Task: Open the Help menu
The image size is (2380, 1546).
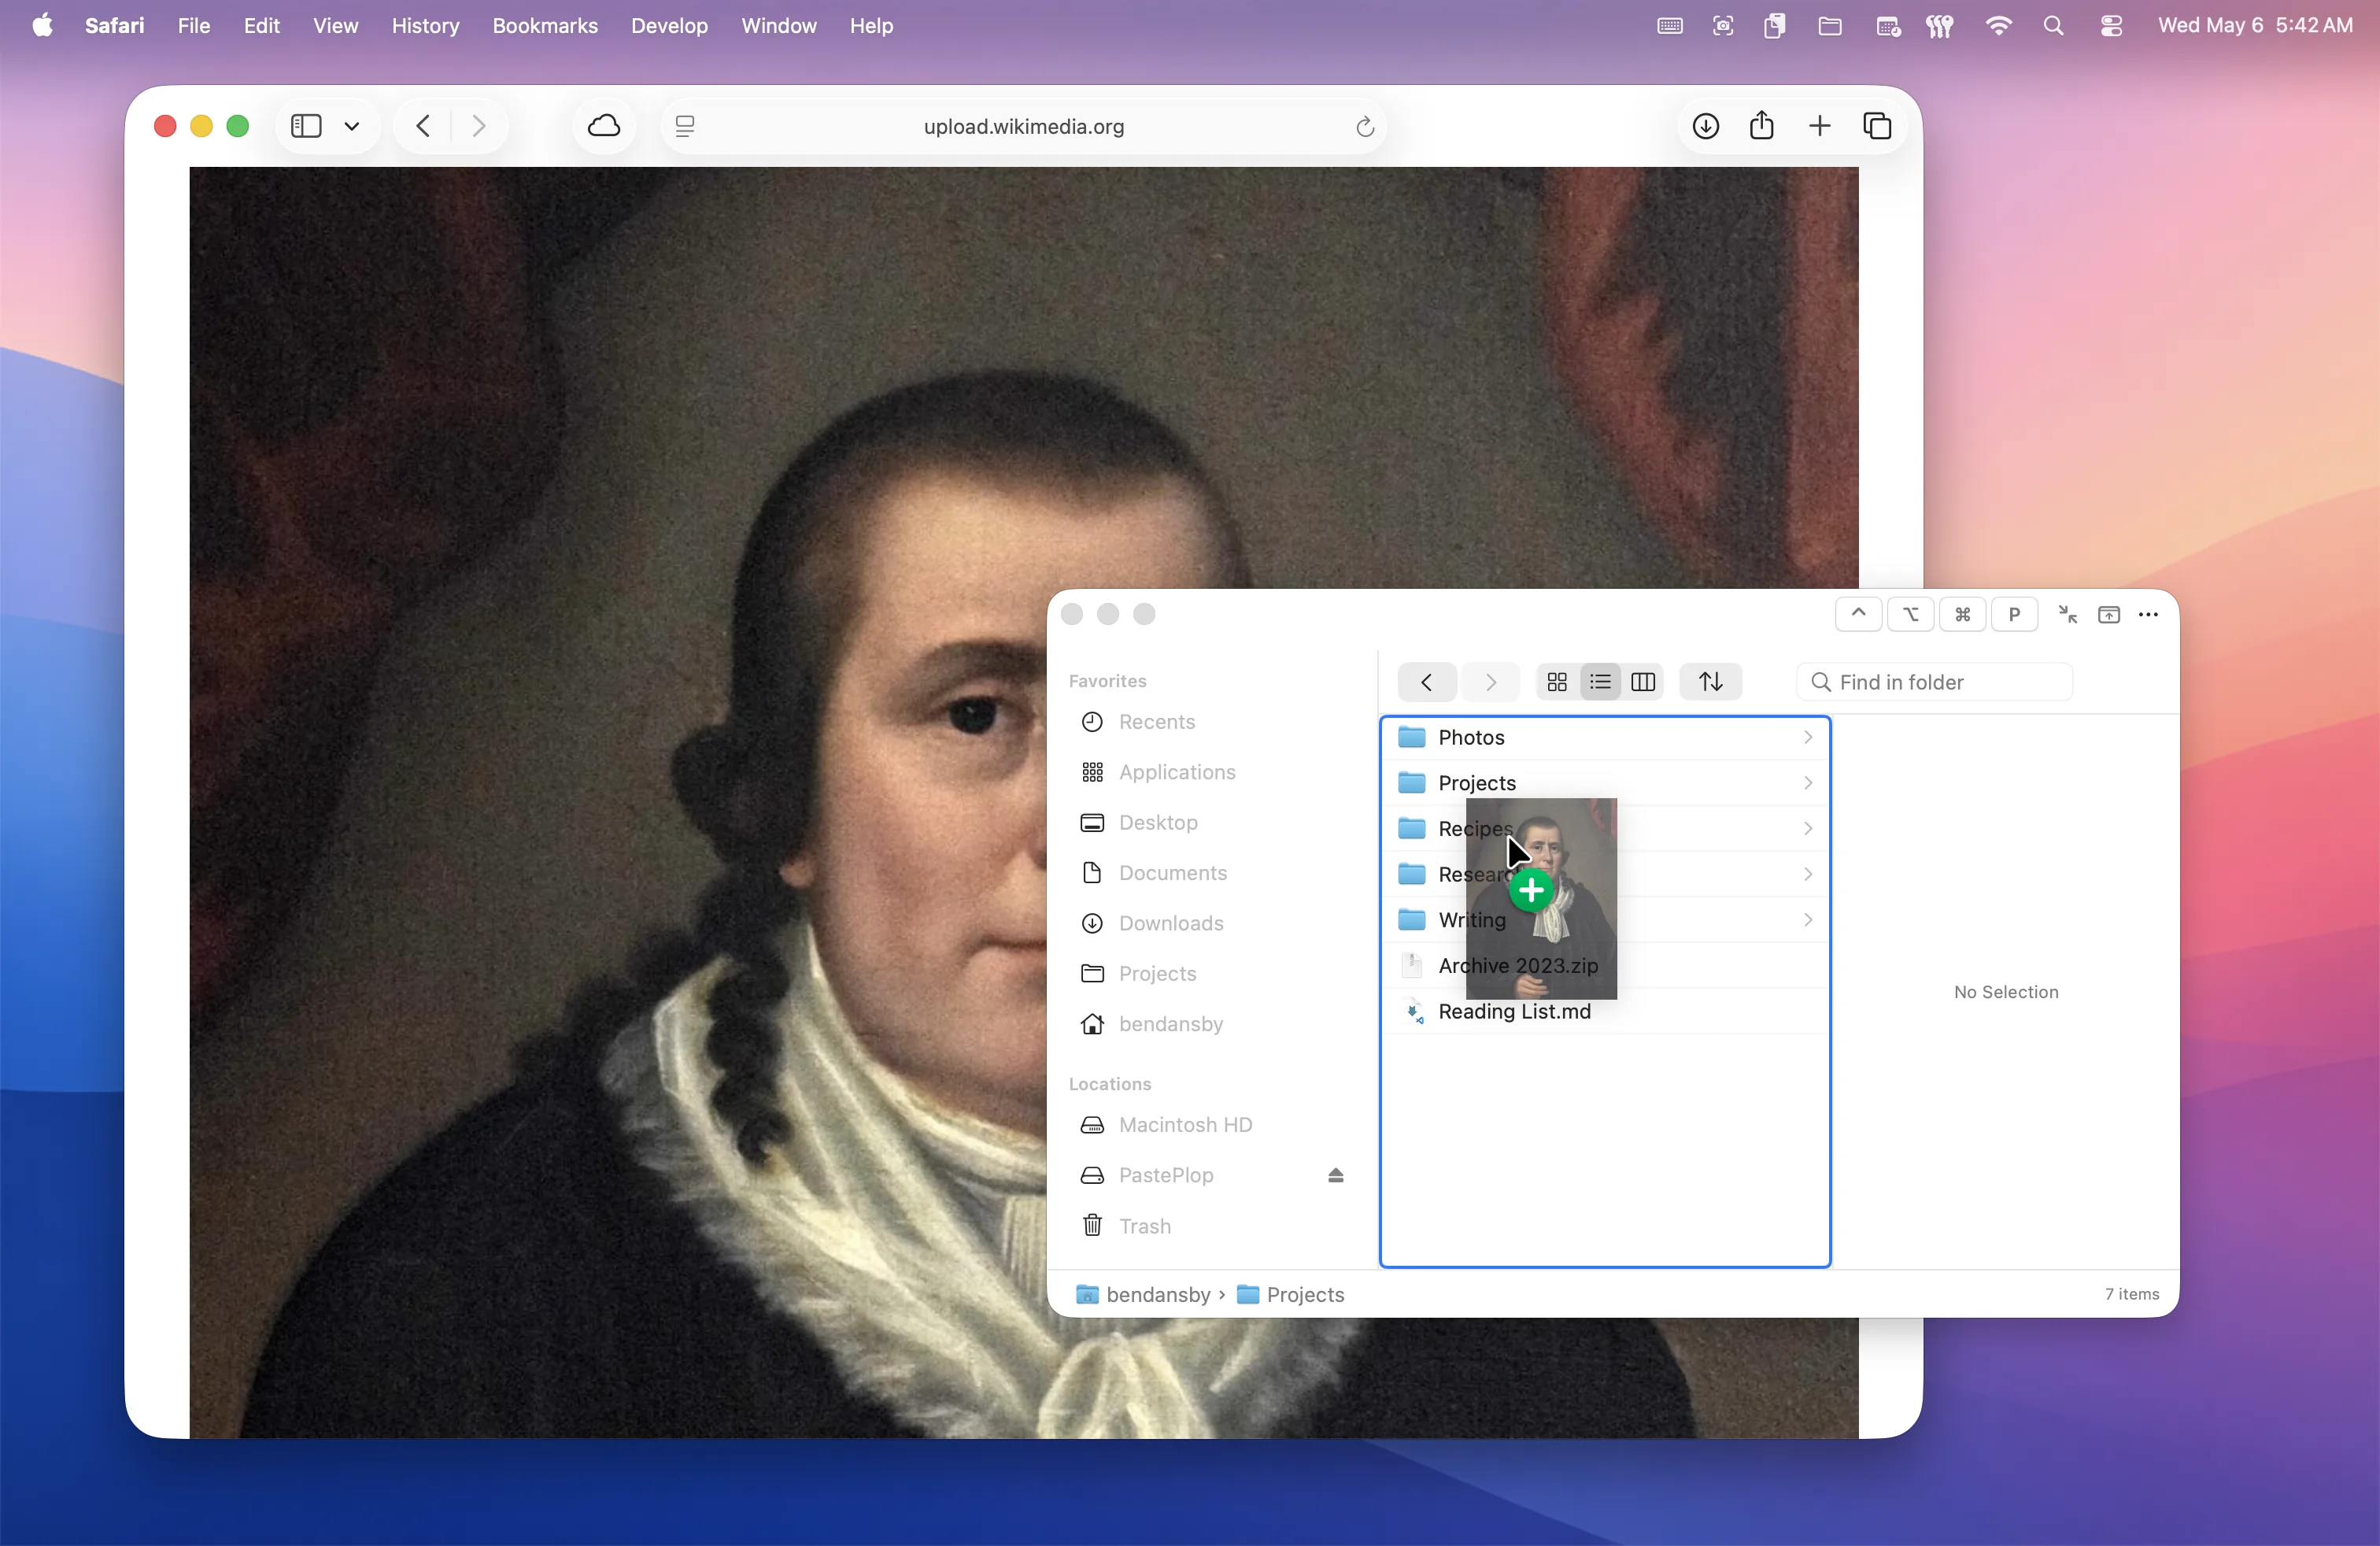Action: coord(871,26)
